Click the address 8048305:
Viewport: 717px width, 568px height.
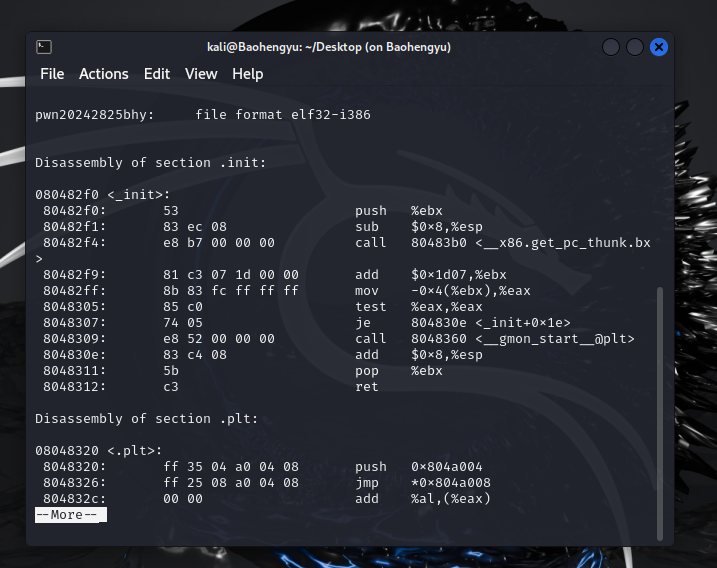[x=75, y=307]
